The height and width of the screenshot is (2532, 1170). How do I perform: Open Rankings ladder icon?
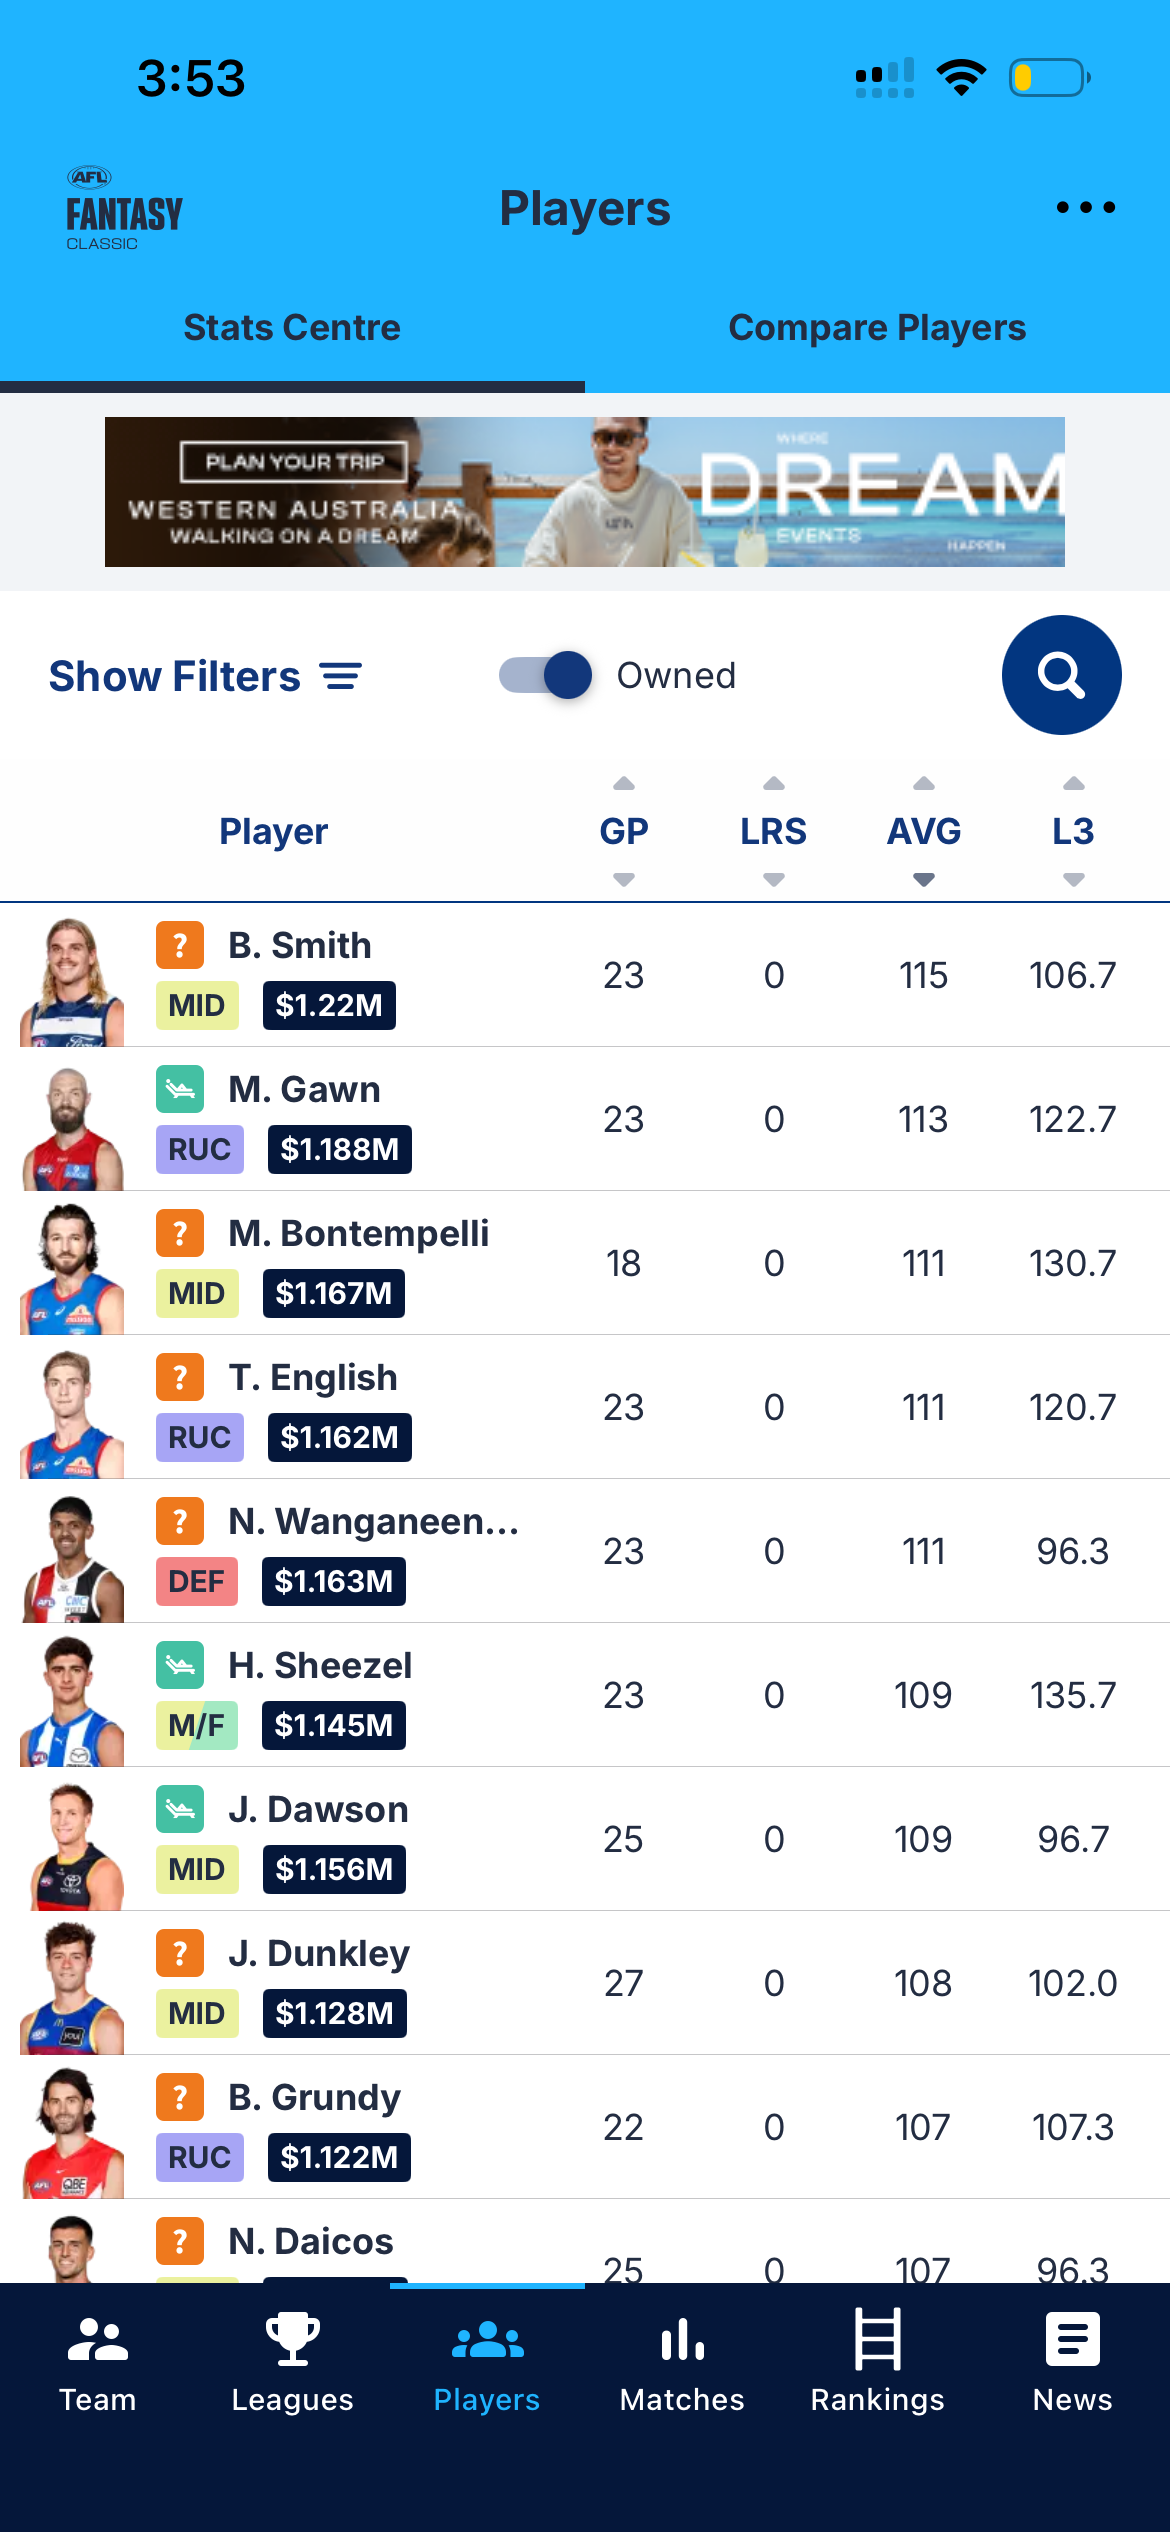tap(877, 2339)
